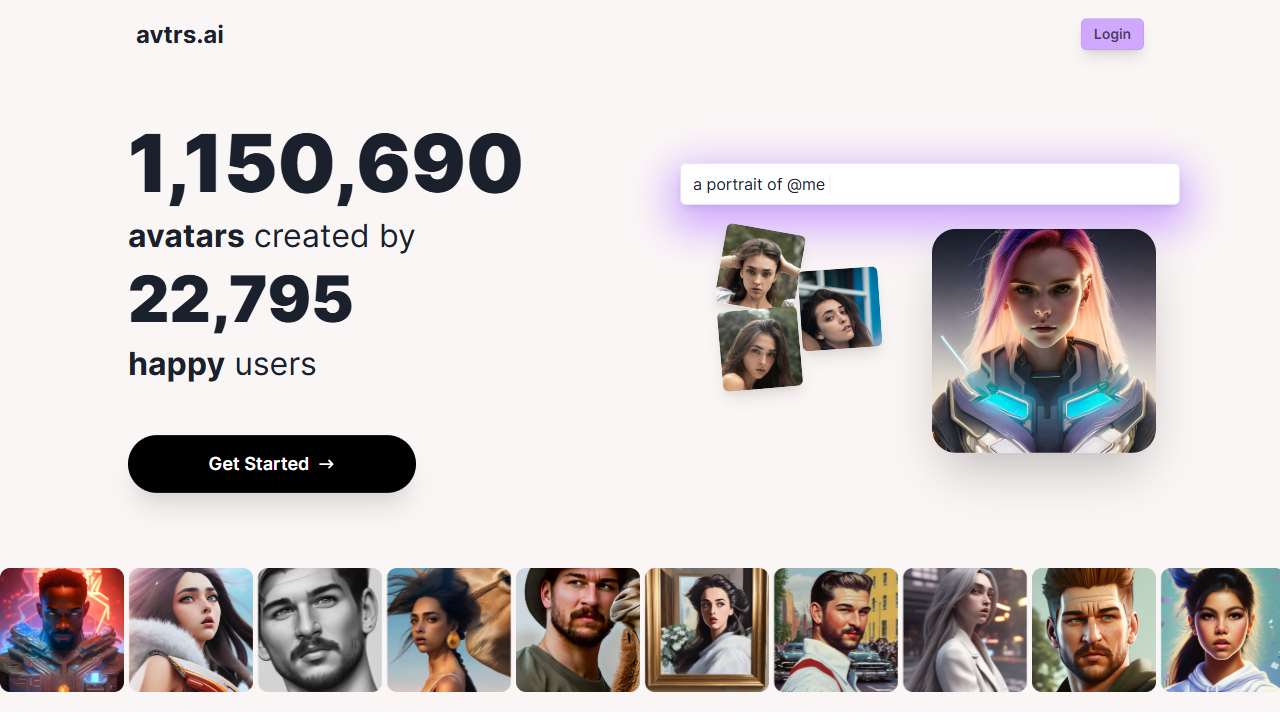Open the gold-framed painting portrait

tap(707, 630)
